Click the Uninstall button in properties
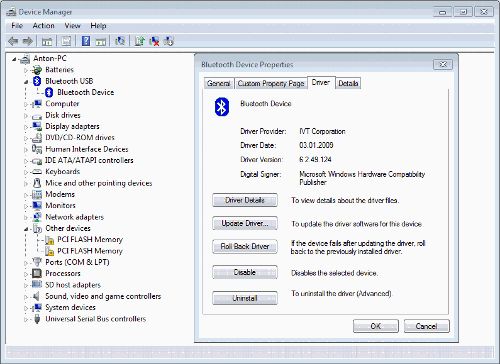This screenshot has height=364, width=500. point(245,298)
